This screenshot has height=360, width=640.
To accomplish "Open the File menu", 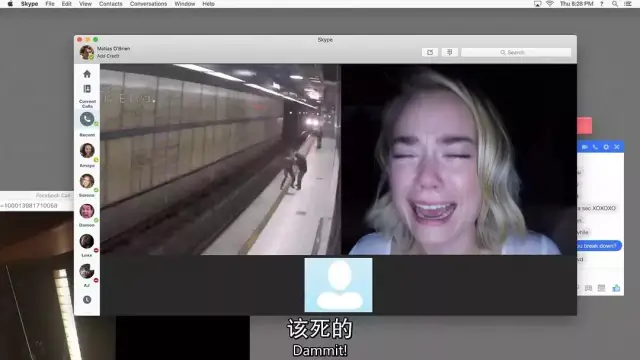I will pos(50,4).
